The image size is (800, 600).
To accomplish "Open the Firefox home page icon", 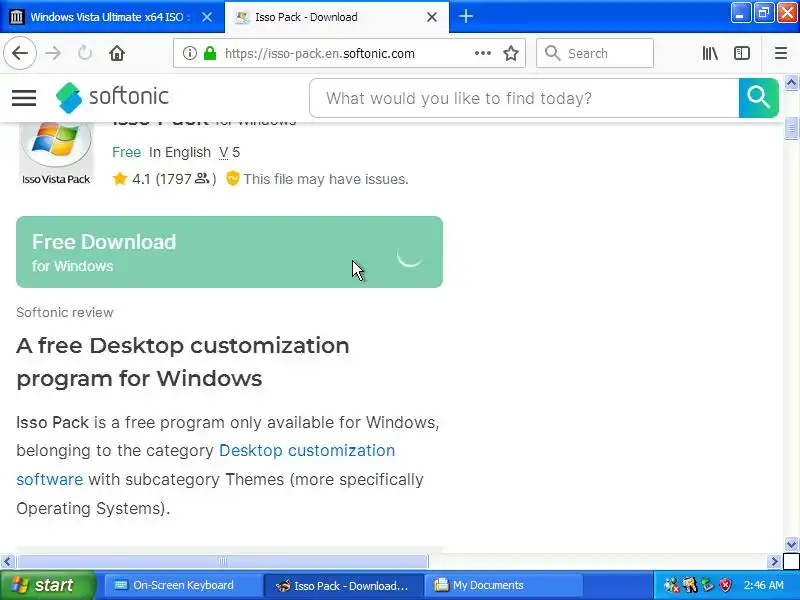I will pyautogui.click(x=117, y=53).
